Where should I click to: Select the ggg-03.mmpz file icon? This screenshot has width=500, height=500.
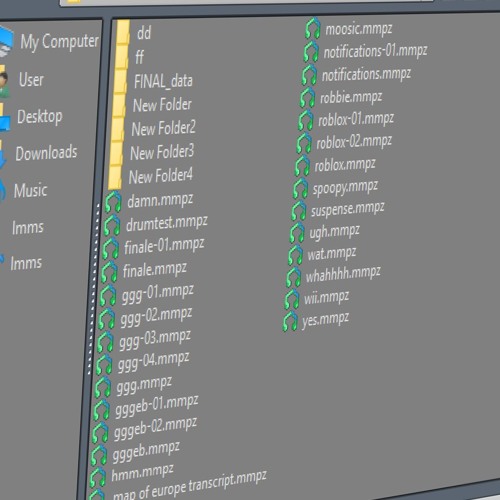tap(105, 342)
